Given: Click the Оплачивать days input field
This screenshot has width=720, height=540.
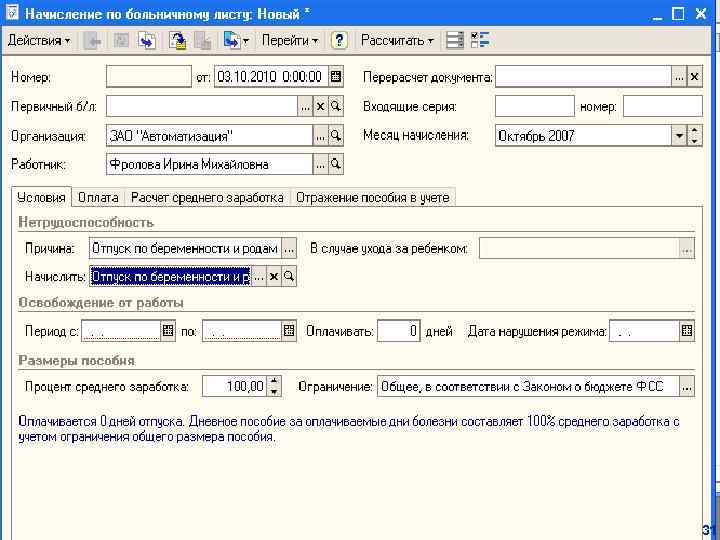Looking at the screenshot, I should [x=398, y=331].
